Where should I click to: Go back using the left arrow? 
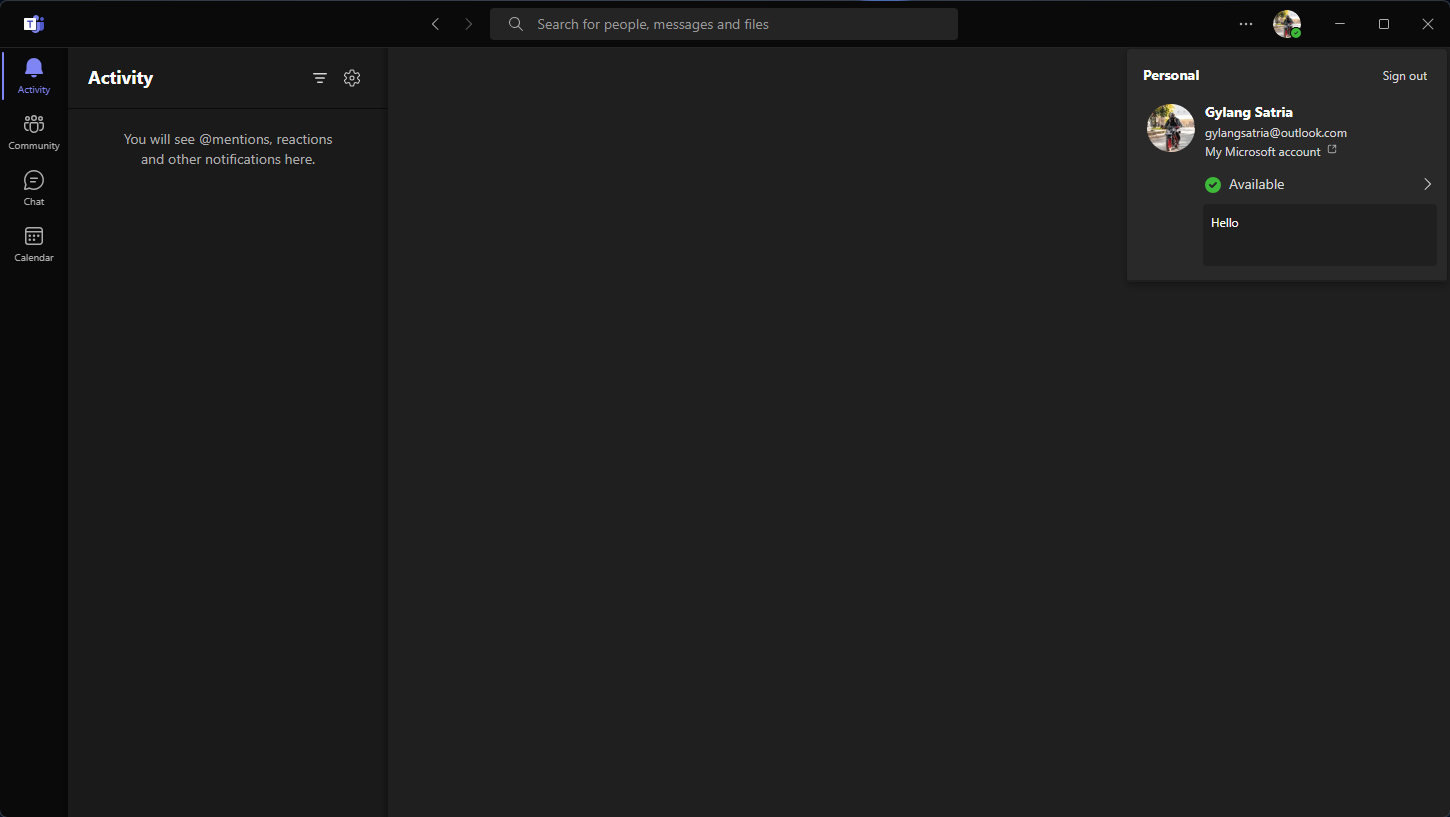click(x=435, y=24)
